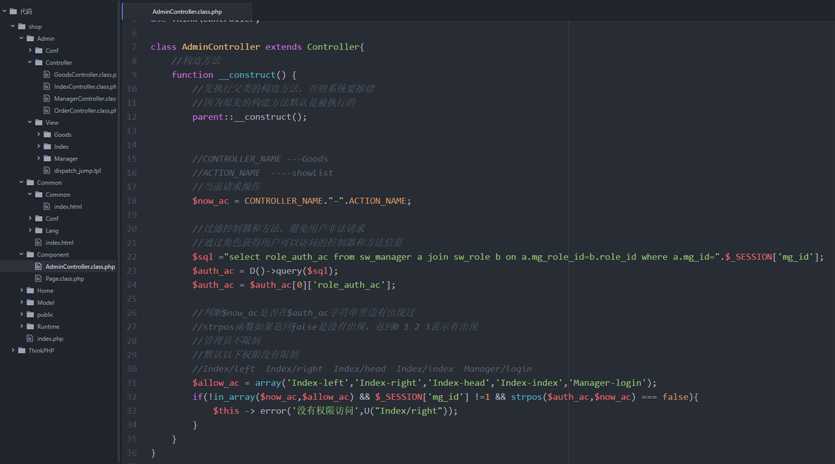Click the '$now_ac = CONTROLLER_NAME' code line
Screen dimensions: 835x464
coord(302,201)
